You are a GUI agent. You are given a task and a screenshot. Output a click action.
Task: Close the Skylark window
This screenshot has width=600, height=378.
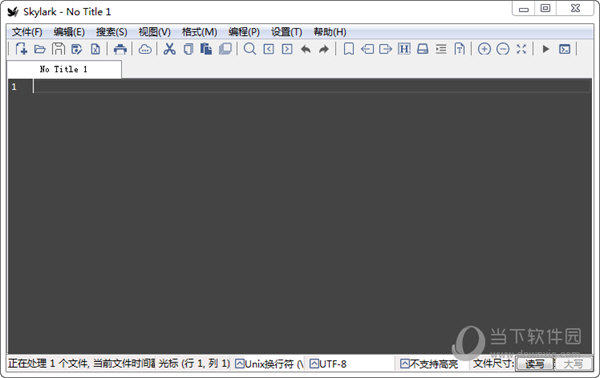575,8
